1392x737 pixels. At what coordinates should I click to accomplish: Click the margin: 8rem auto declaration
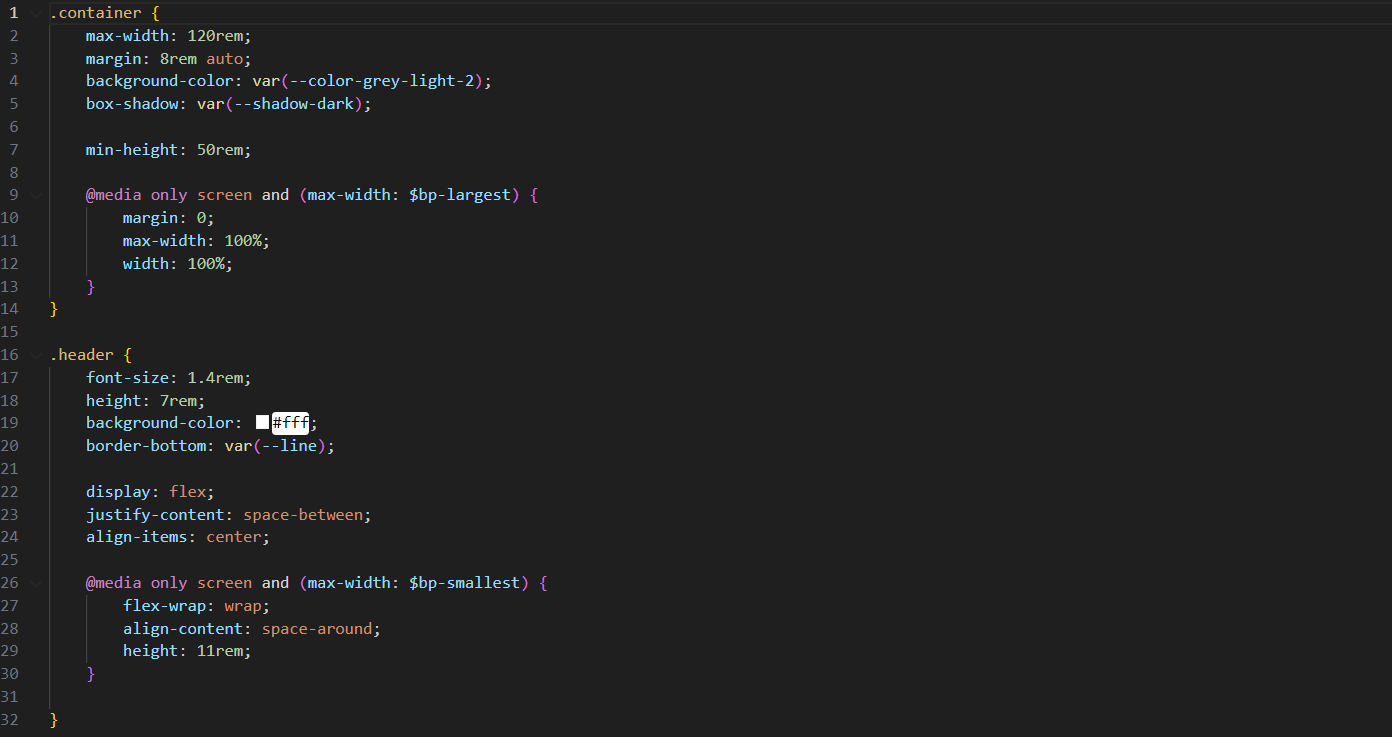tap(169, 59)
